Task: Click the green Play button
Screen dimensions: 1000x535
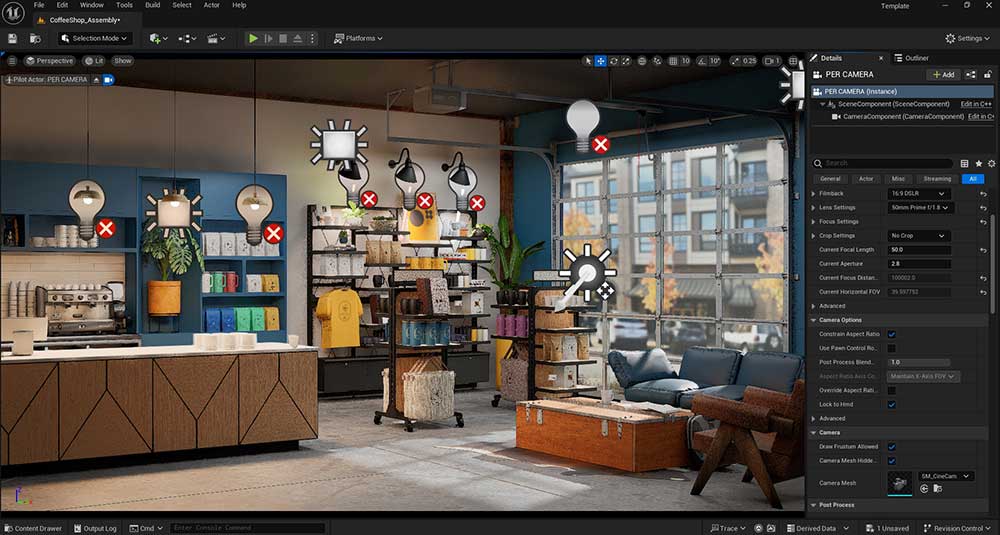Action: tap(253, 38)
